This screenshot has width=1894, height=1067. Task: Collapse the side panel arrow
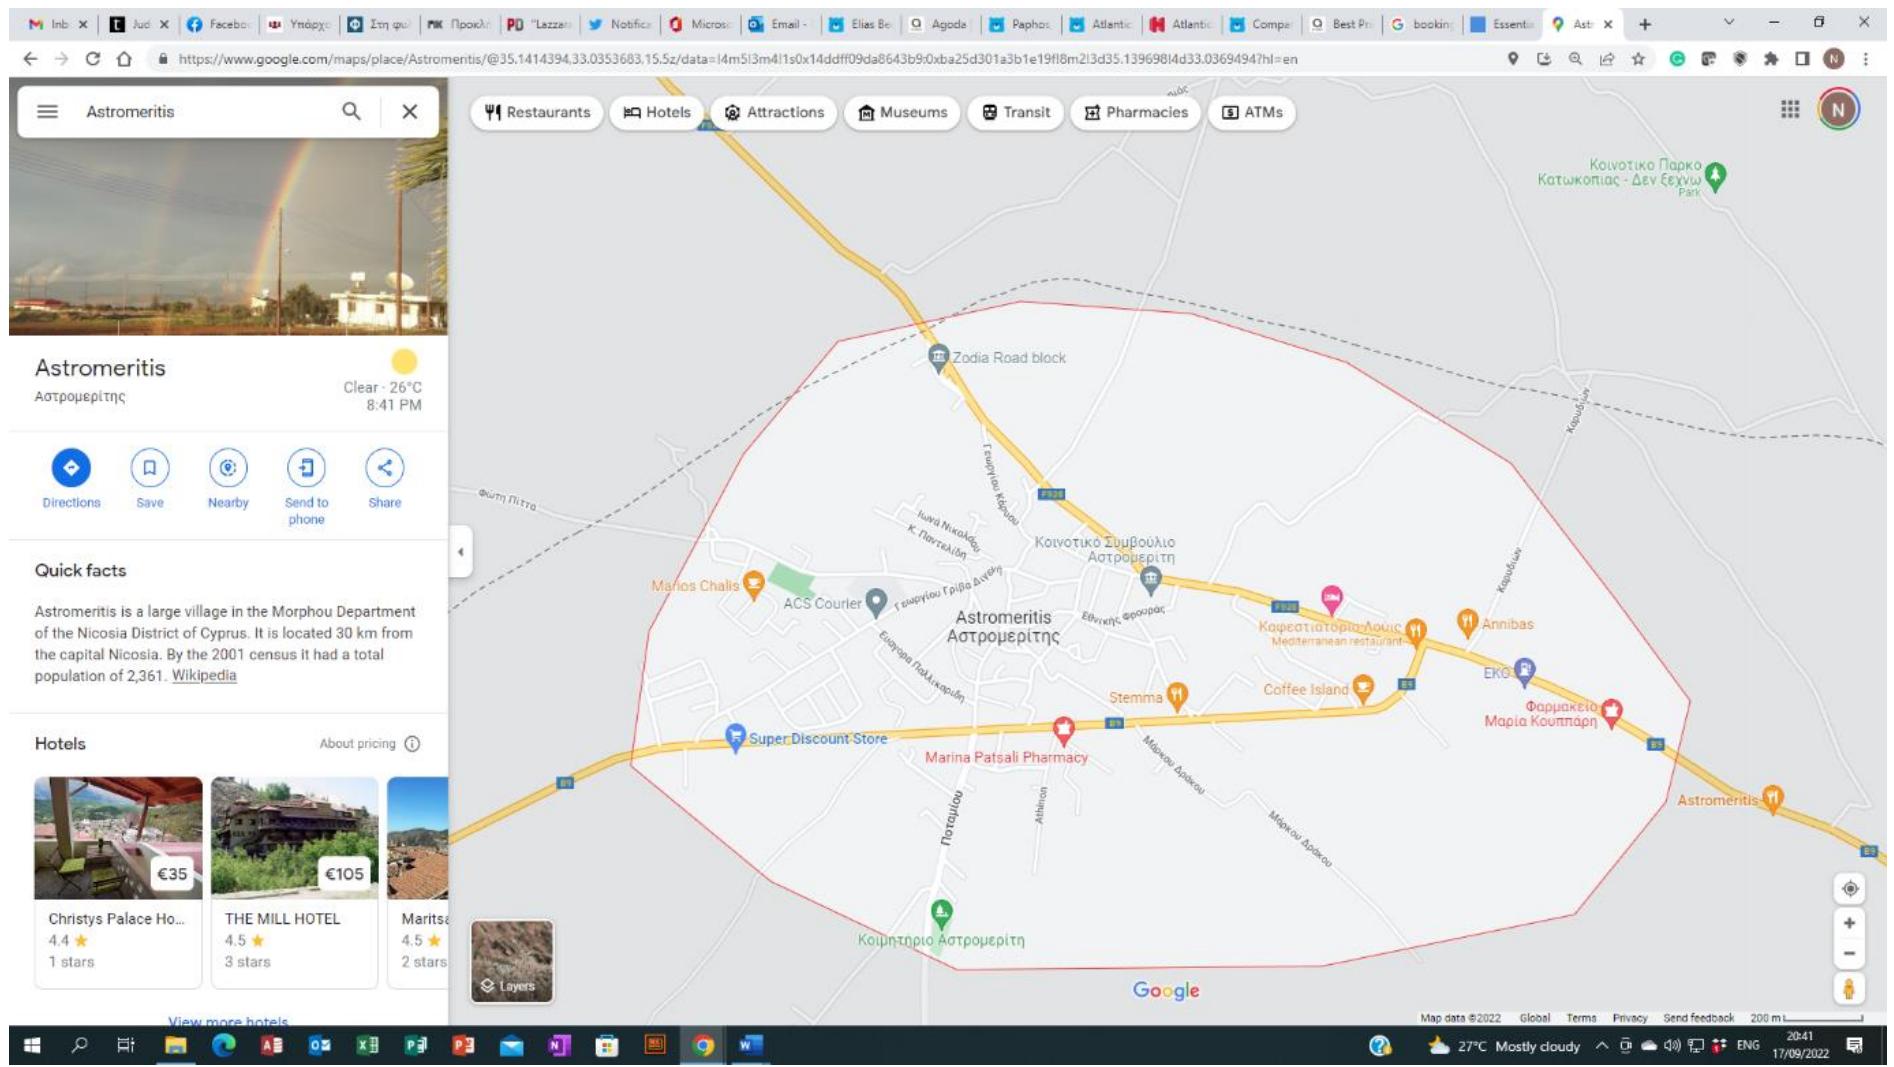point(460,551)
